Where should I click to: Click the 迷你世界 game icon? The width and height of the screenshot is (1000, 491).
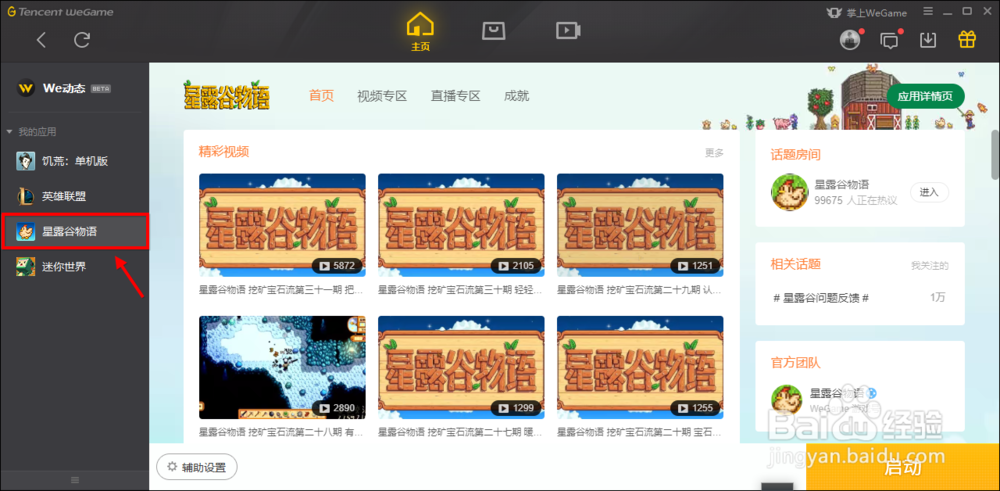point(26,267)
